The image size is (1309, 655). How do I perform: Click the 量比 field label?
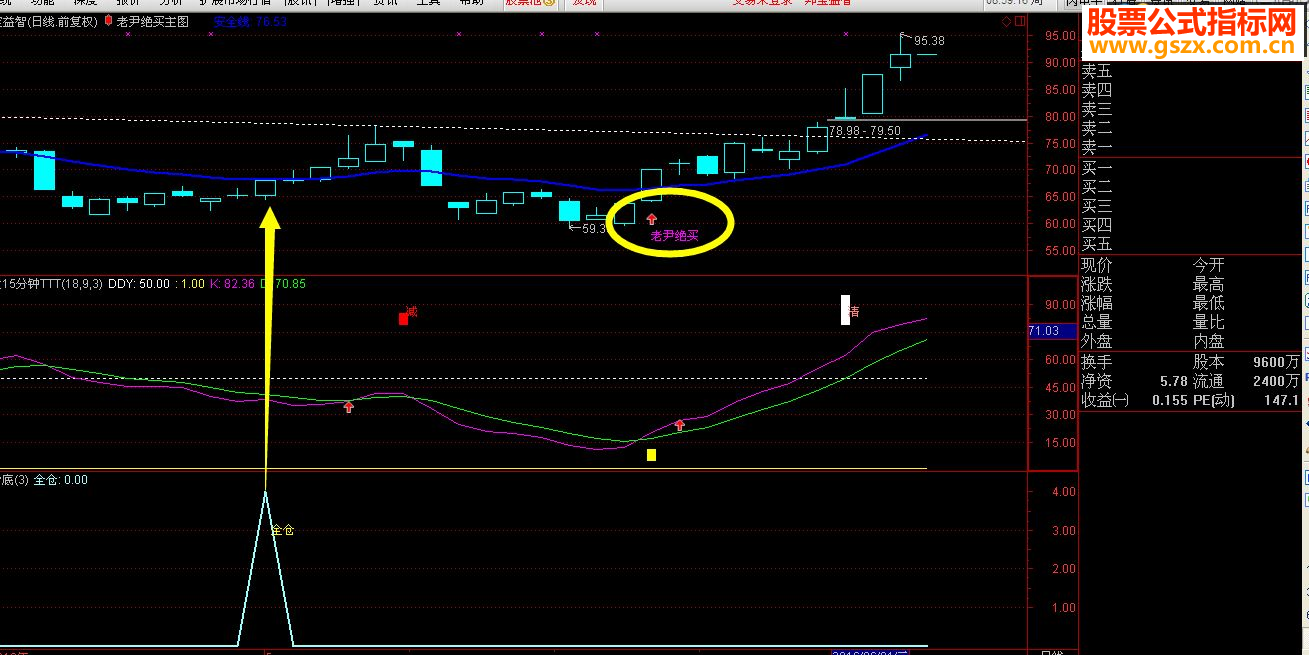(x=1208, y=322)
